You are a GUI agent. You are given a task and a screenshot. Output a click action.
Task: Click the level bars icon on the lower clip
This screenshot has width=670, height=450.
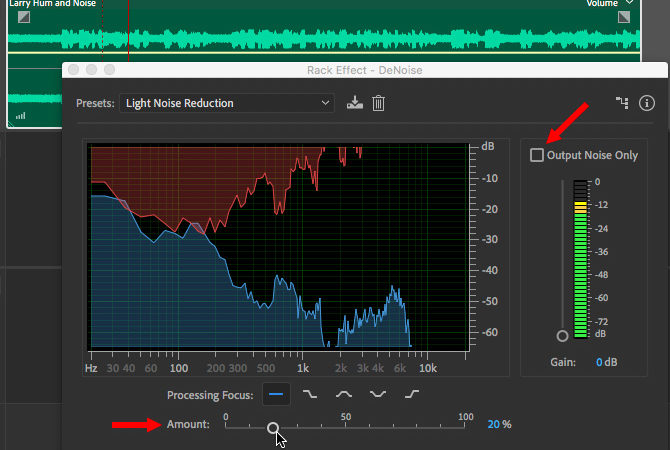coord(21,115)
